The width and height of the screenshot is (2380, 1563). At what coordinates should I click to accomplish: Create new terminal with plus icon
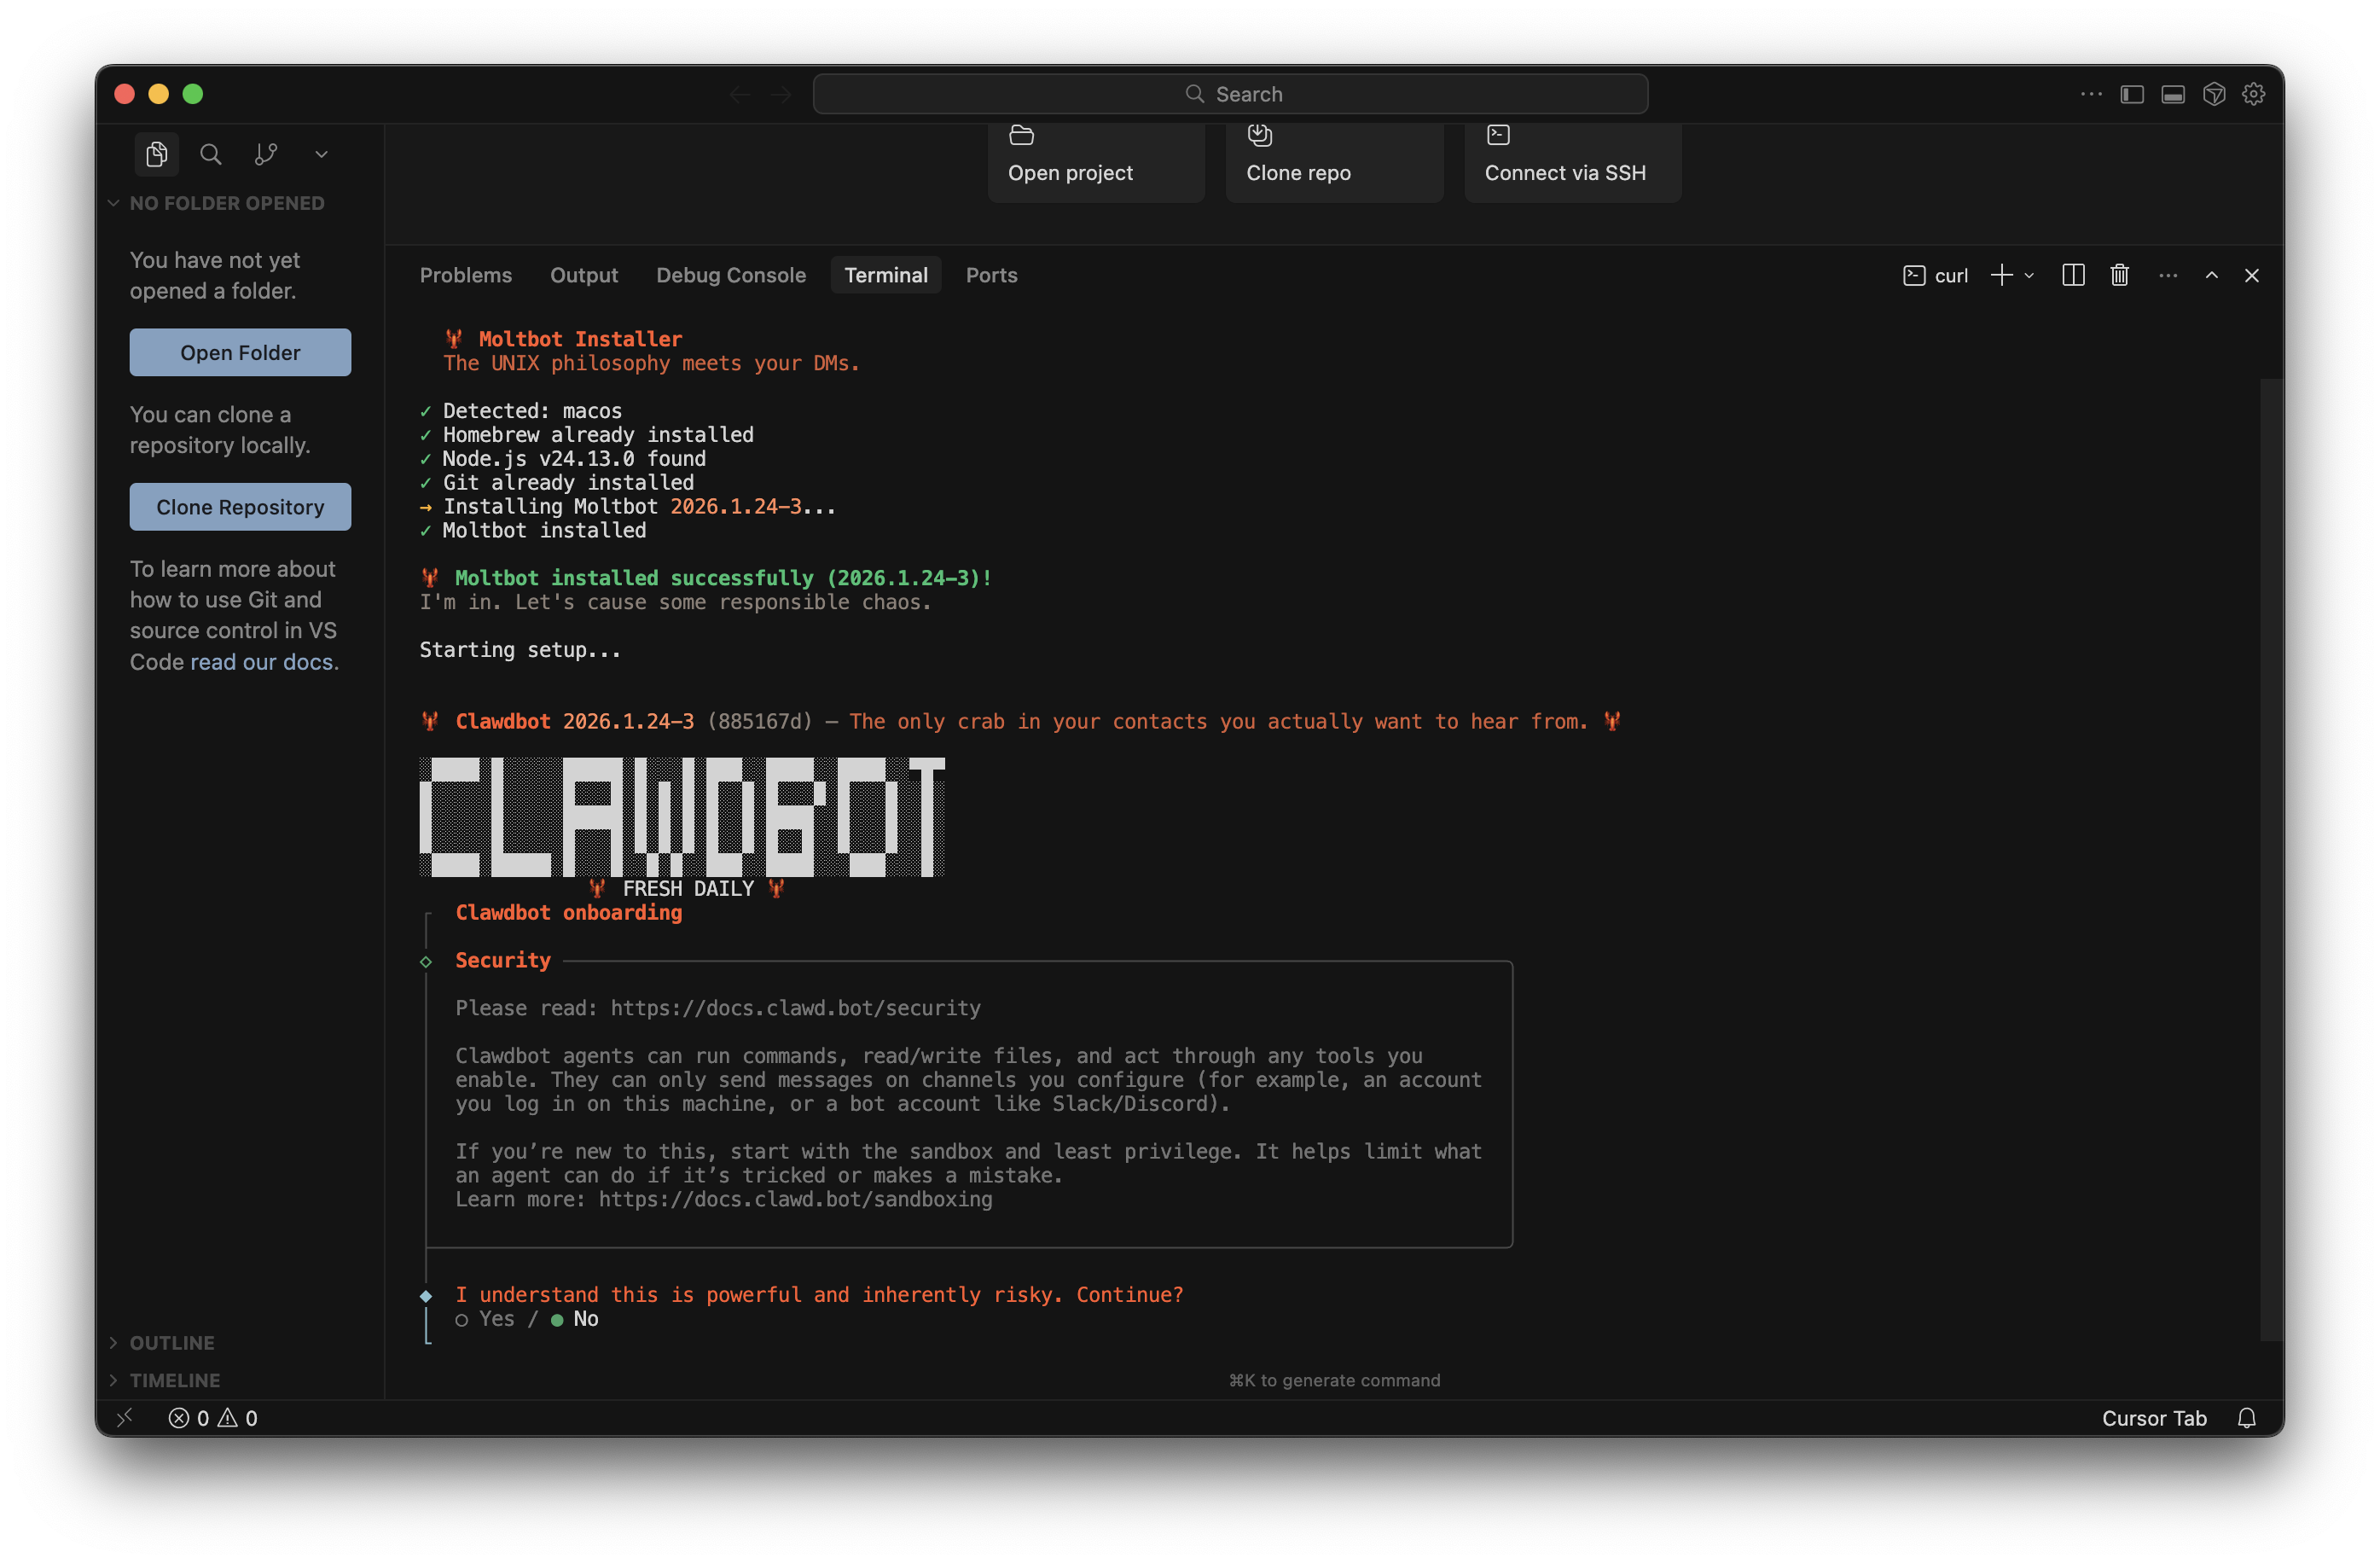pyautogui.click(x=2001, y=275)
